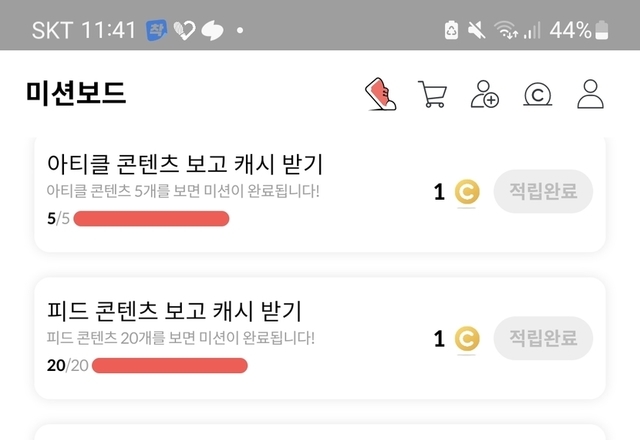
Task: Open the step counter sneaker icon
Action: tap(380, 94)
